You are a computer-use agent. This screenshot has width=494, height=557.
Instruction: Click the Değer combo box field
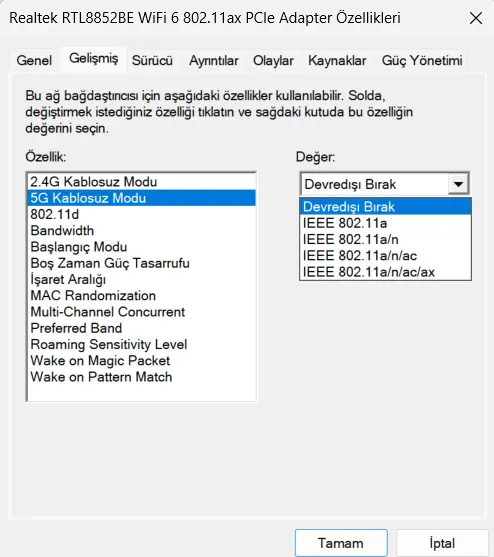pyautogui.click(x=385, y=184)
